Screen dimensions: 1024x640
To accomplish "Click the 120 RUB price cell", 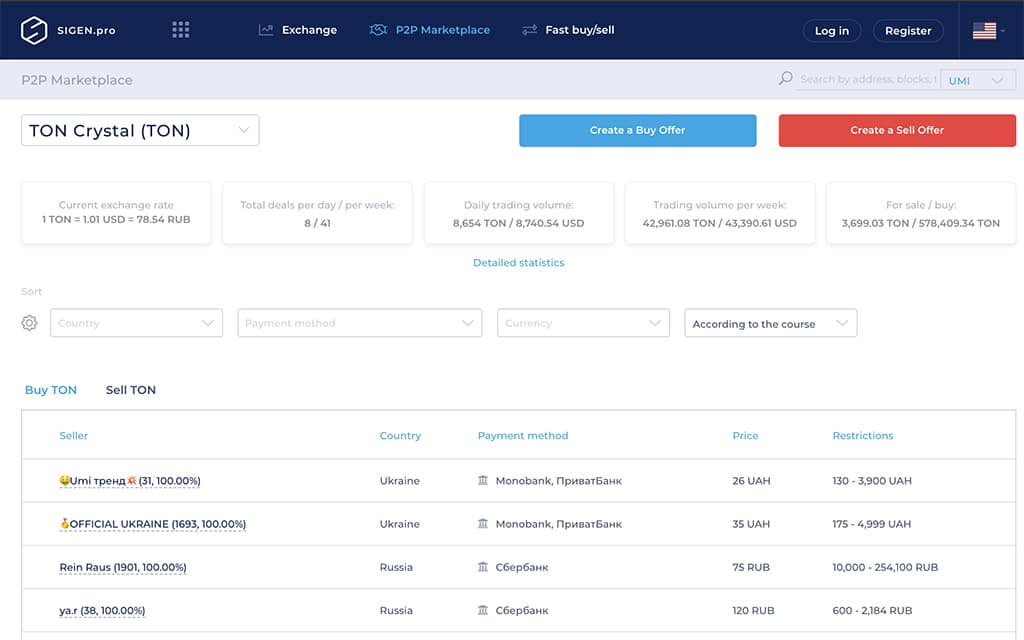I will pyautogui.click(x=753, y=610).
